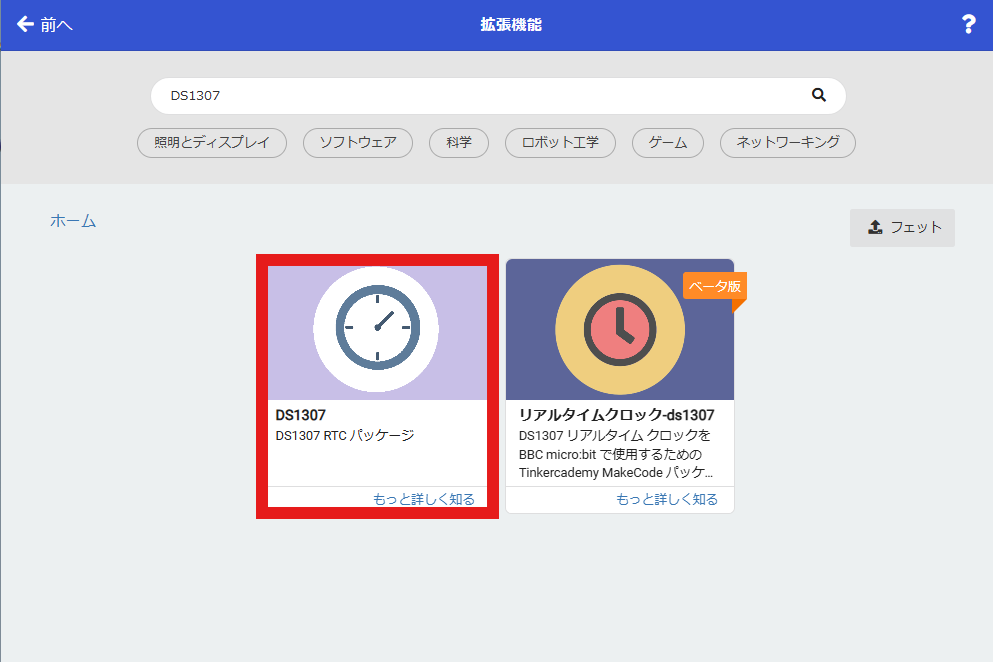This screenshot has height=662, width=993.
Task: Filter by 科学 category
Action: pos(459,143)
